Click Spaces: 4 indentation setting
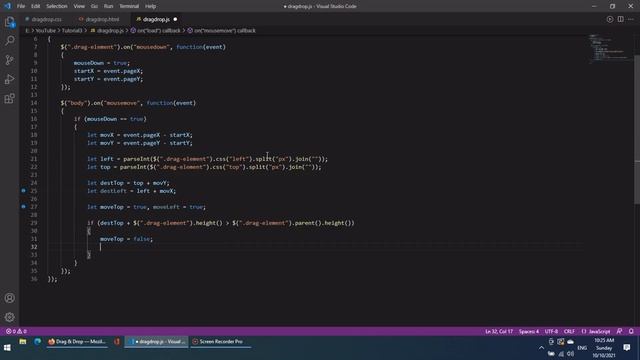Viewport: 640px width, 360px height. pyautogui.click(x=529, y=331)
